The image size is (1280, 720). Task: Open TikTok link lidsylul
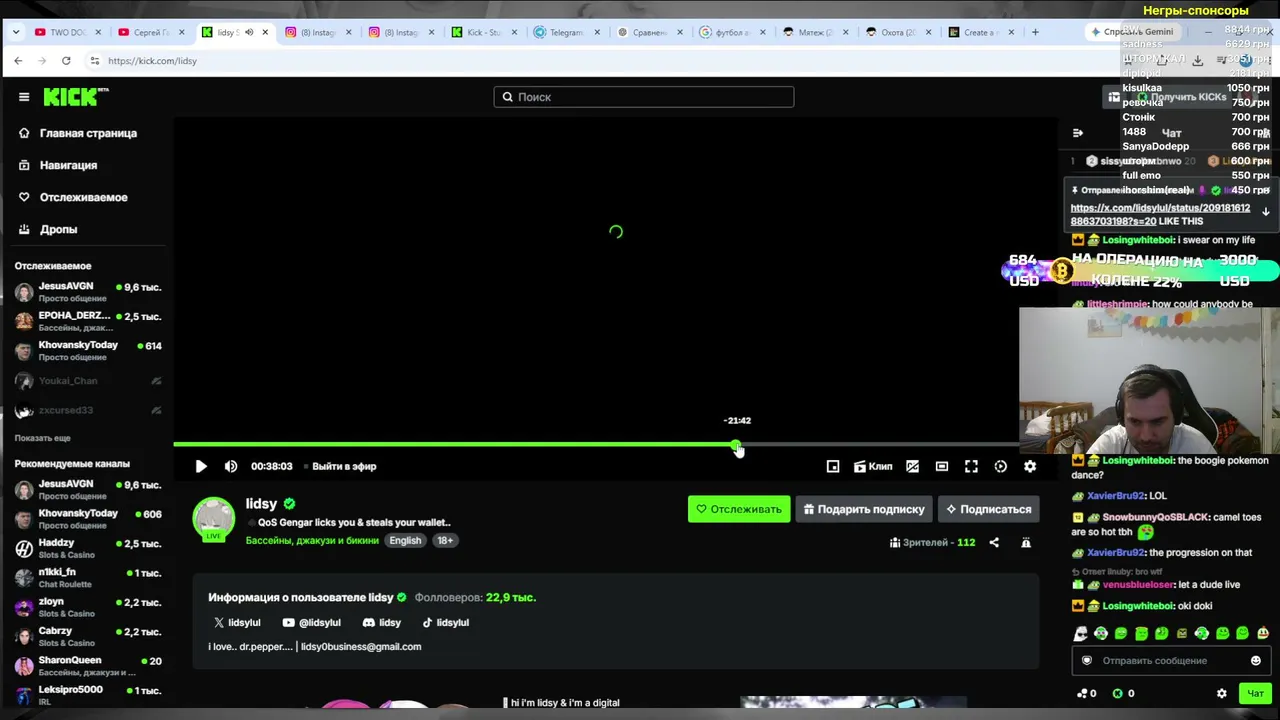coord(446,622)
